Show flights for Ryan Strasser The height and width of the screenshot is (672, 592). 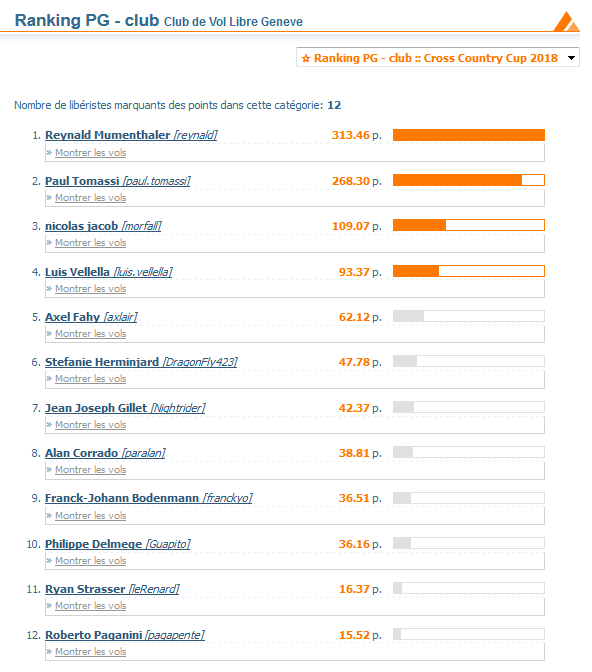coord(90,606)
